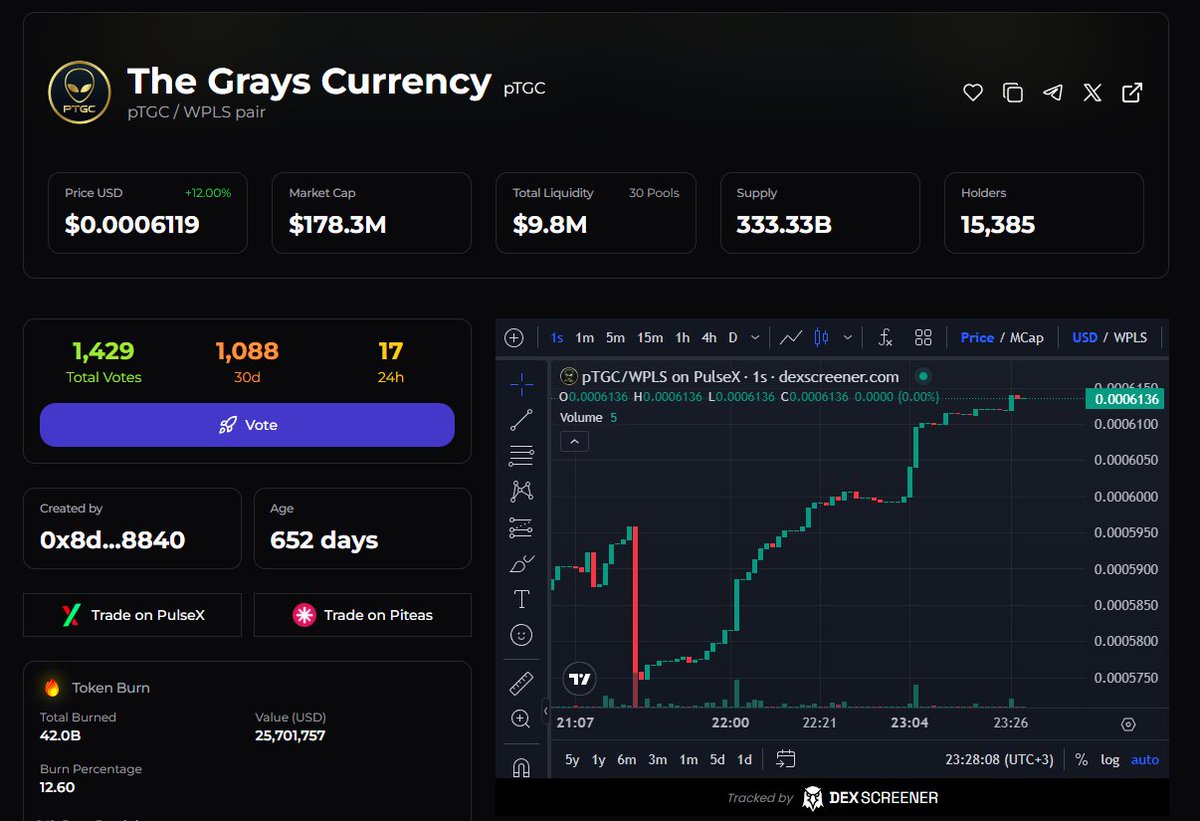The image size is (1200, 821).
Task: Switch to the line chart style icon
Action: tap(791, 338)
